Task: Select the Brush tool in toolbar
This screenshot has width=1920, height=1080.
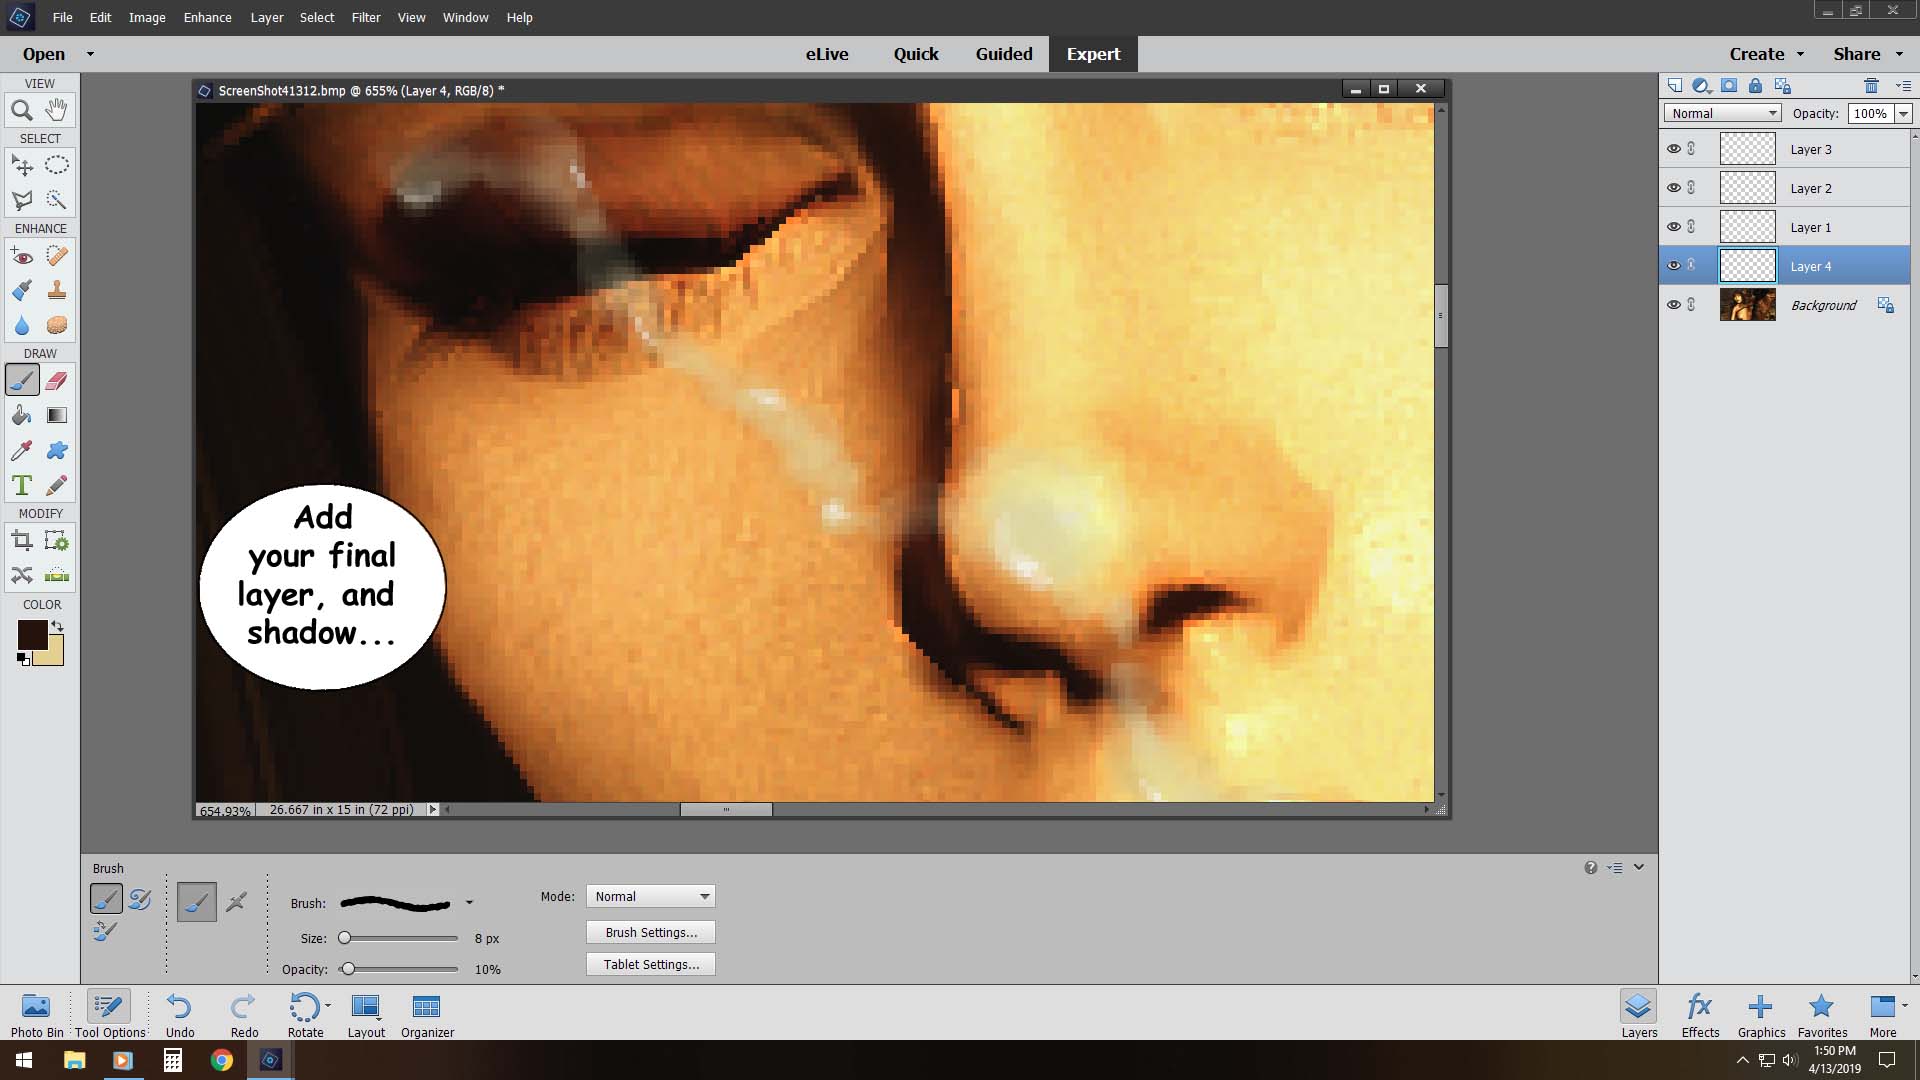Action: (22, 381)
